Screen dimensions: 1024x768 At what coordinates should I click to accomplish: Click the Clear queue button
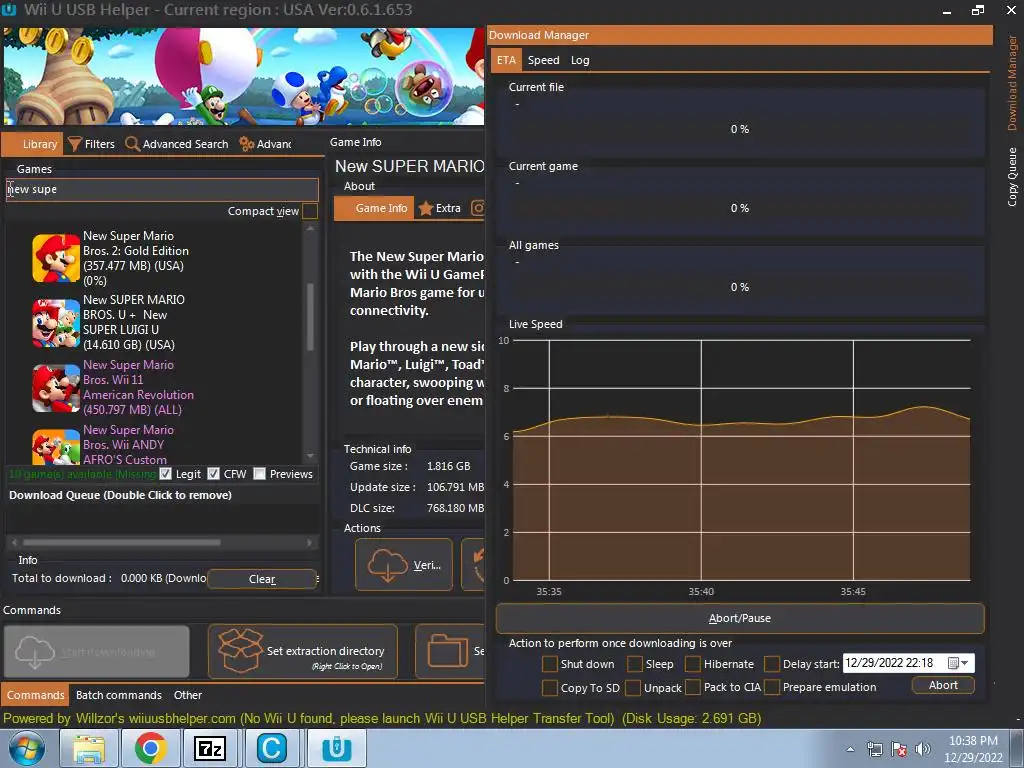tap(262, 579)
